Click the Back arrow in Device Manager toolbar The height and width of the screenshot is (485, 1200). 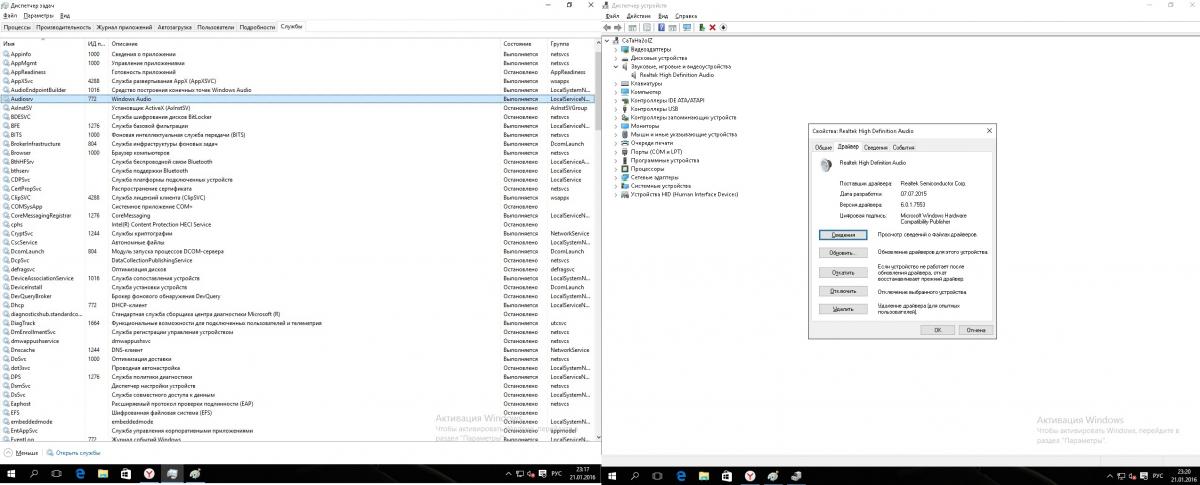[609, 27]
